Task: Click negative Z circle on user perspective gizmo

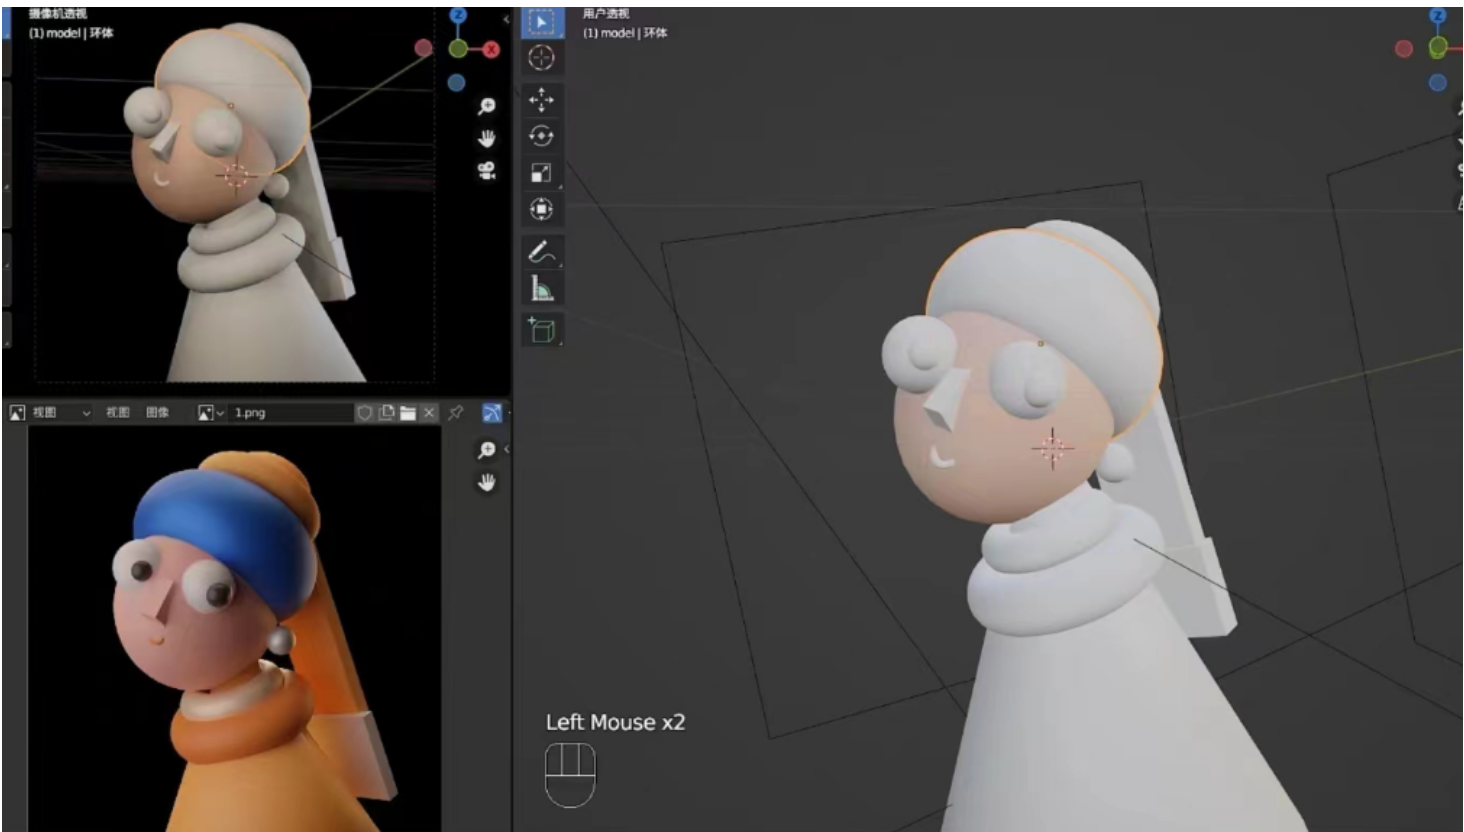Action: click(x=1438, y=82)
